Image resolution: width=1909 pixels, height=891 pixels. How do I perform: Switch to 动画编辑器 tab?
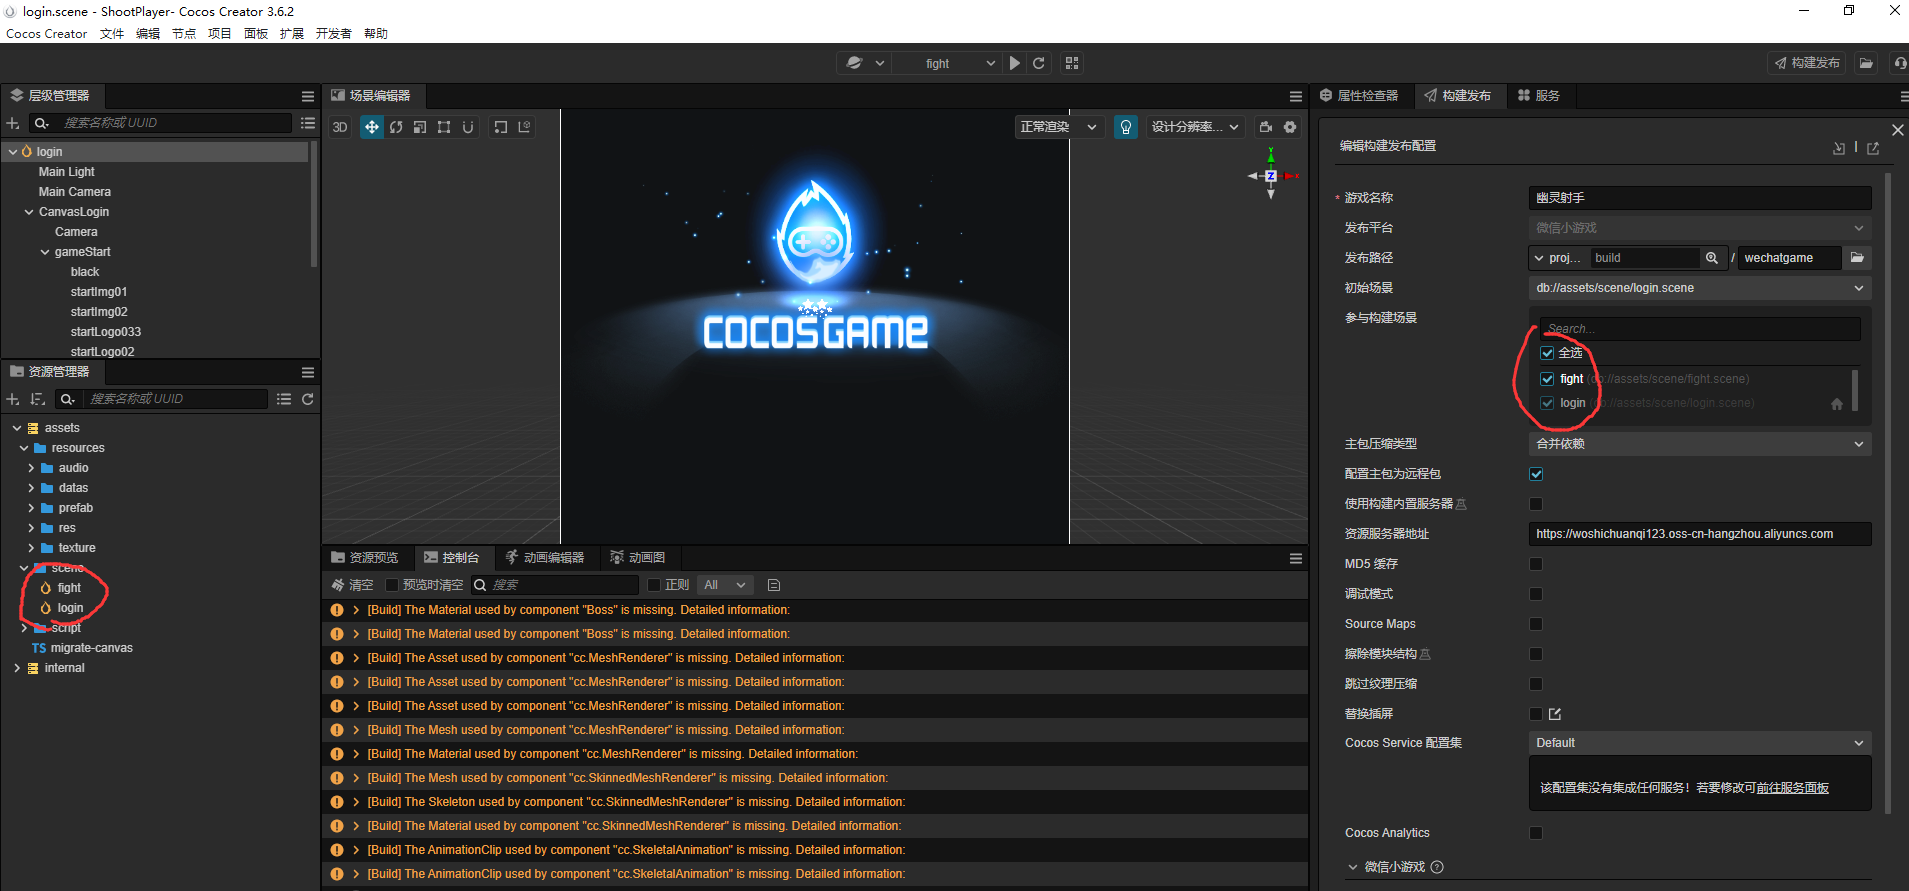tap(545, 558)
